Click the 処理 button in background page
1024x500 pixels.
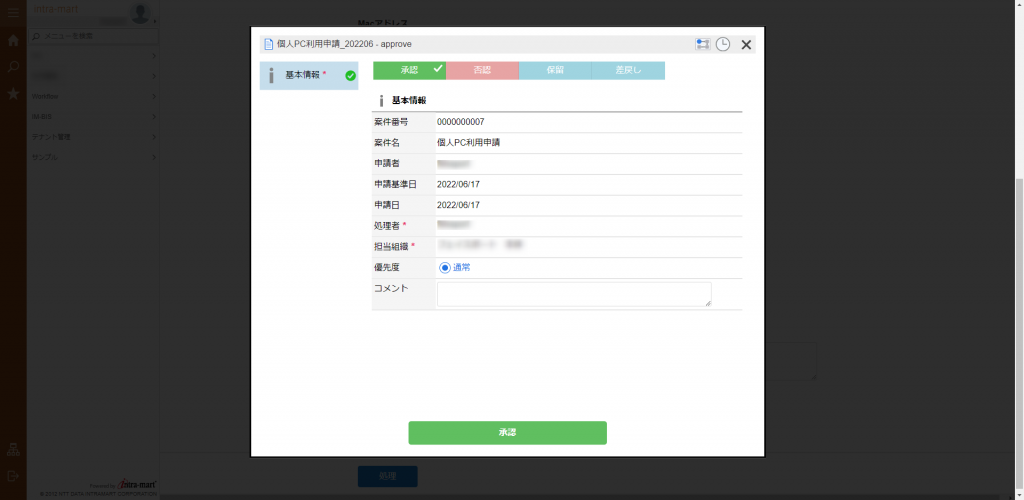[x=388, y=477]
